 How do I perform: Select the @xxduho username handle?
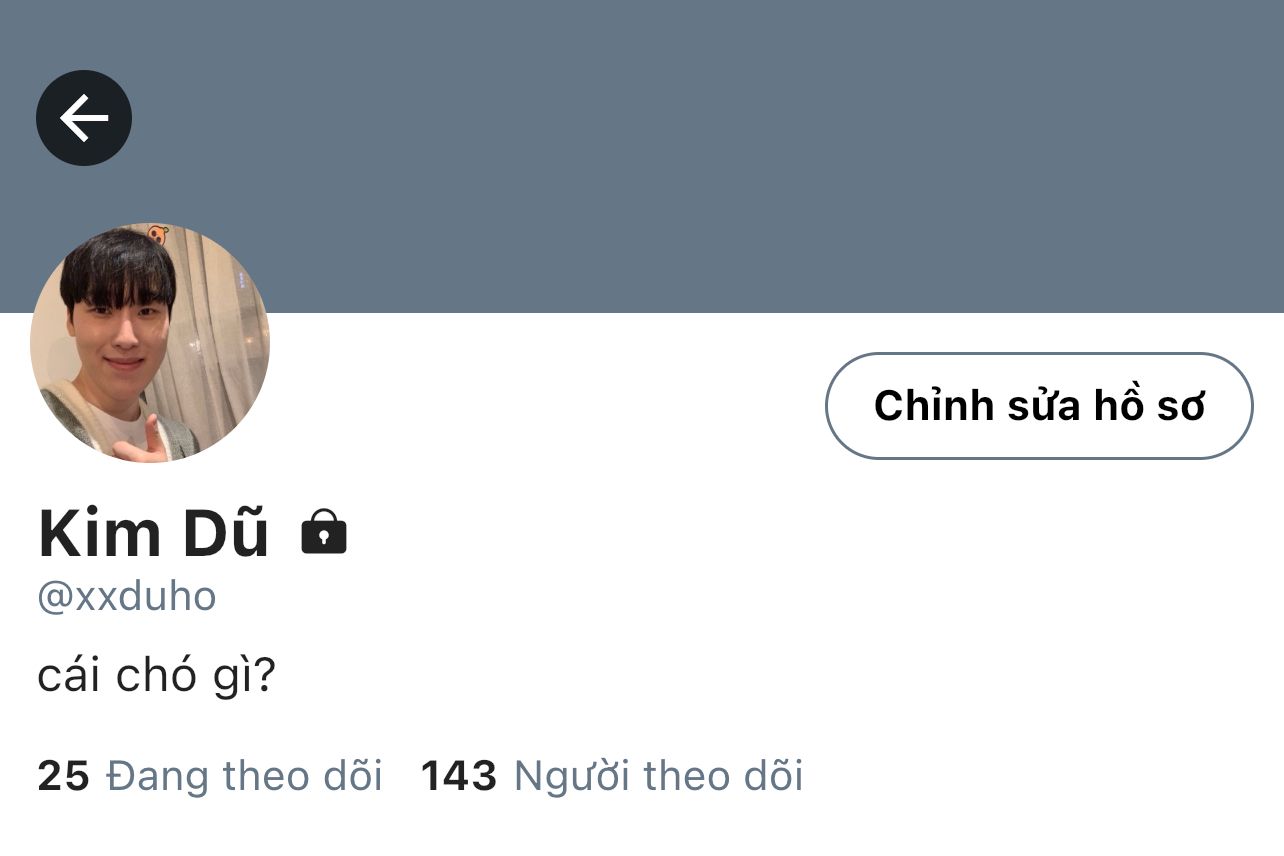(127, 597)
